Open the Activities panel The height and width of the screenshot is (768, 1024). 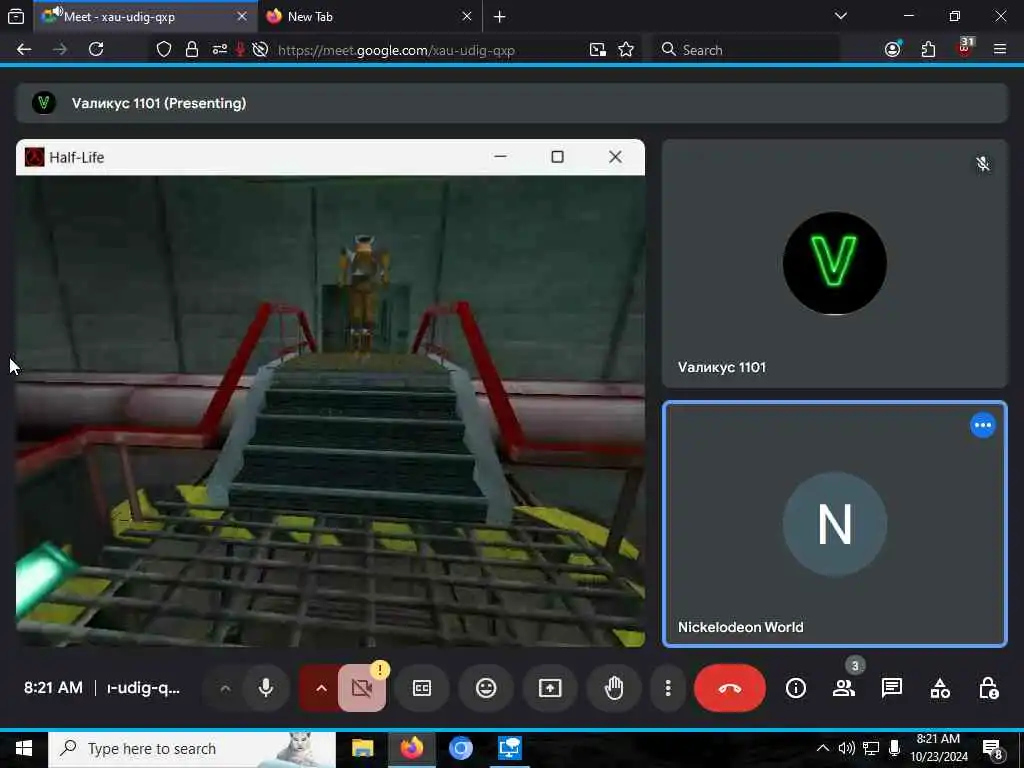click(x=940, y=688)
